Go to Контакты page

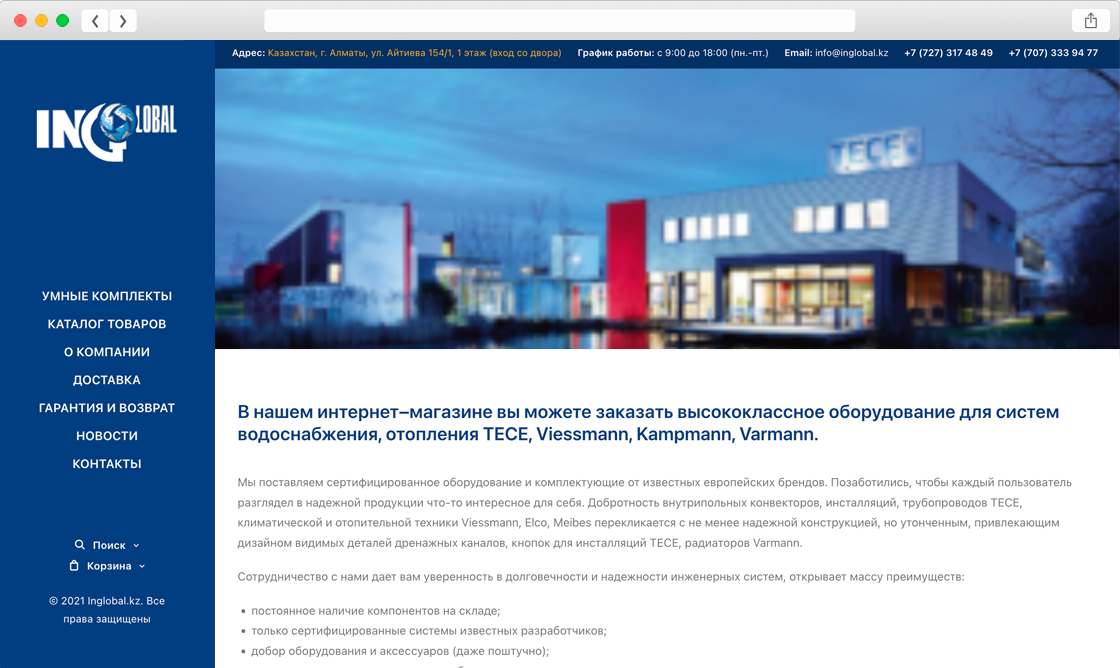coord(107,464)
